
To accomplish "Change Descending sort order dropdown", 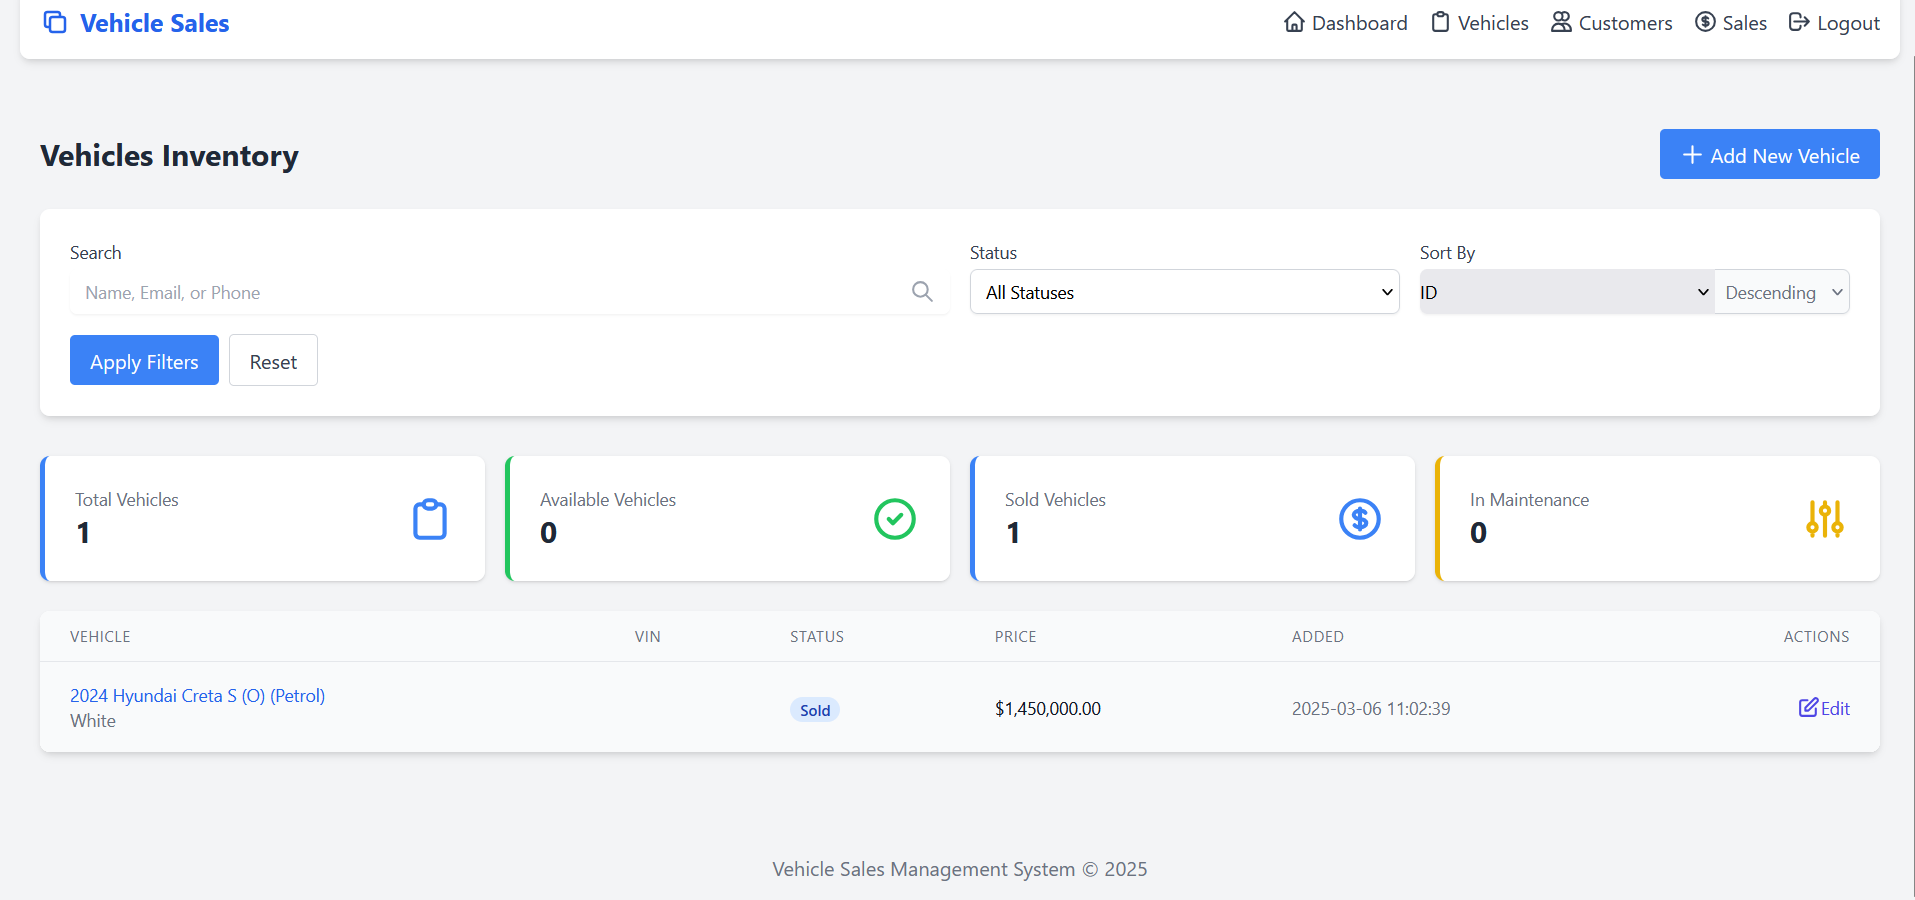I will [x=1781, y=291].
